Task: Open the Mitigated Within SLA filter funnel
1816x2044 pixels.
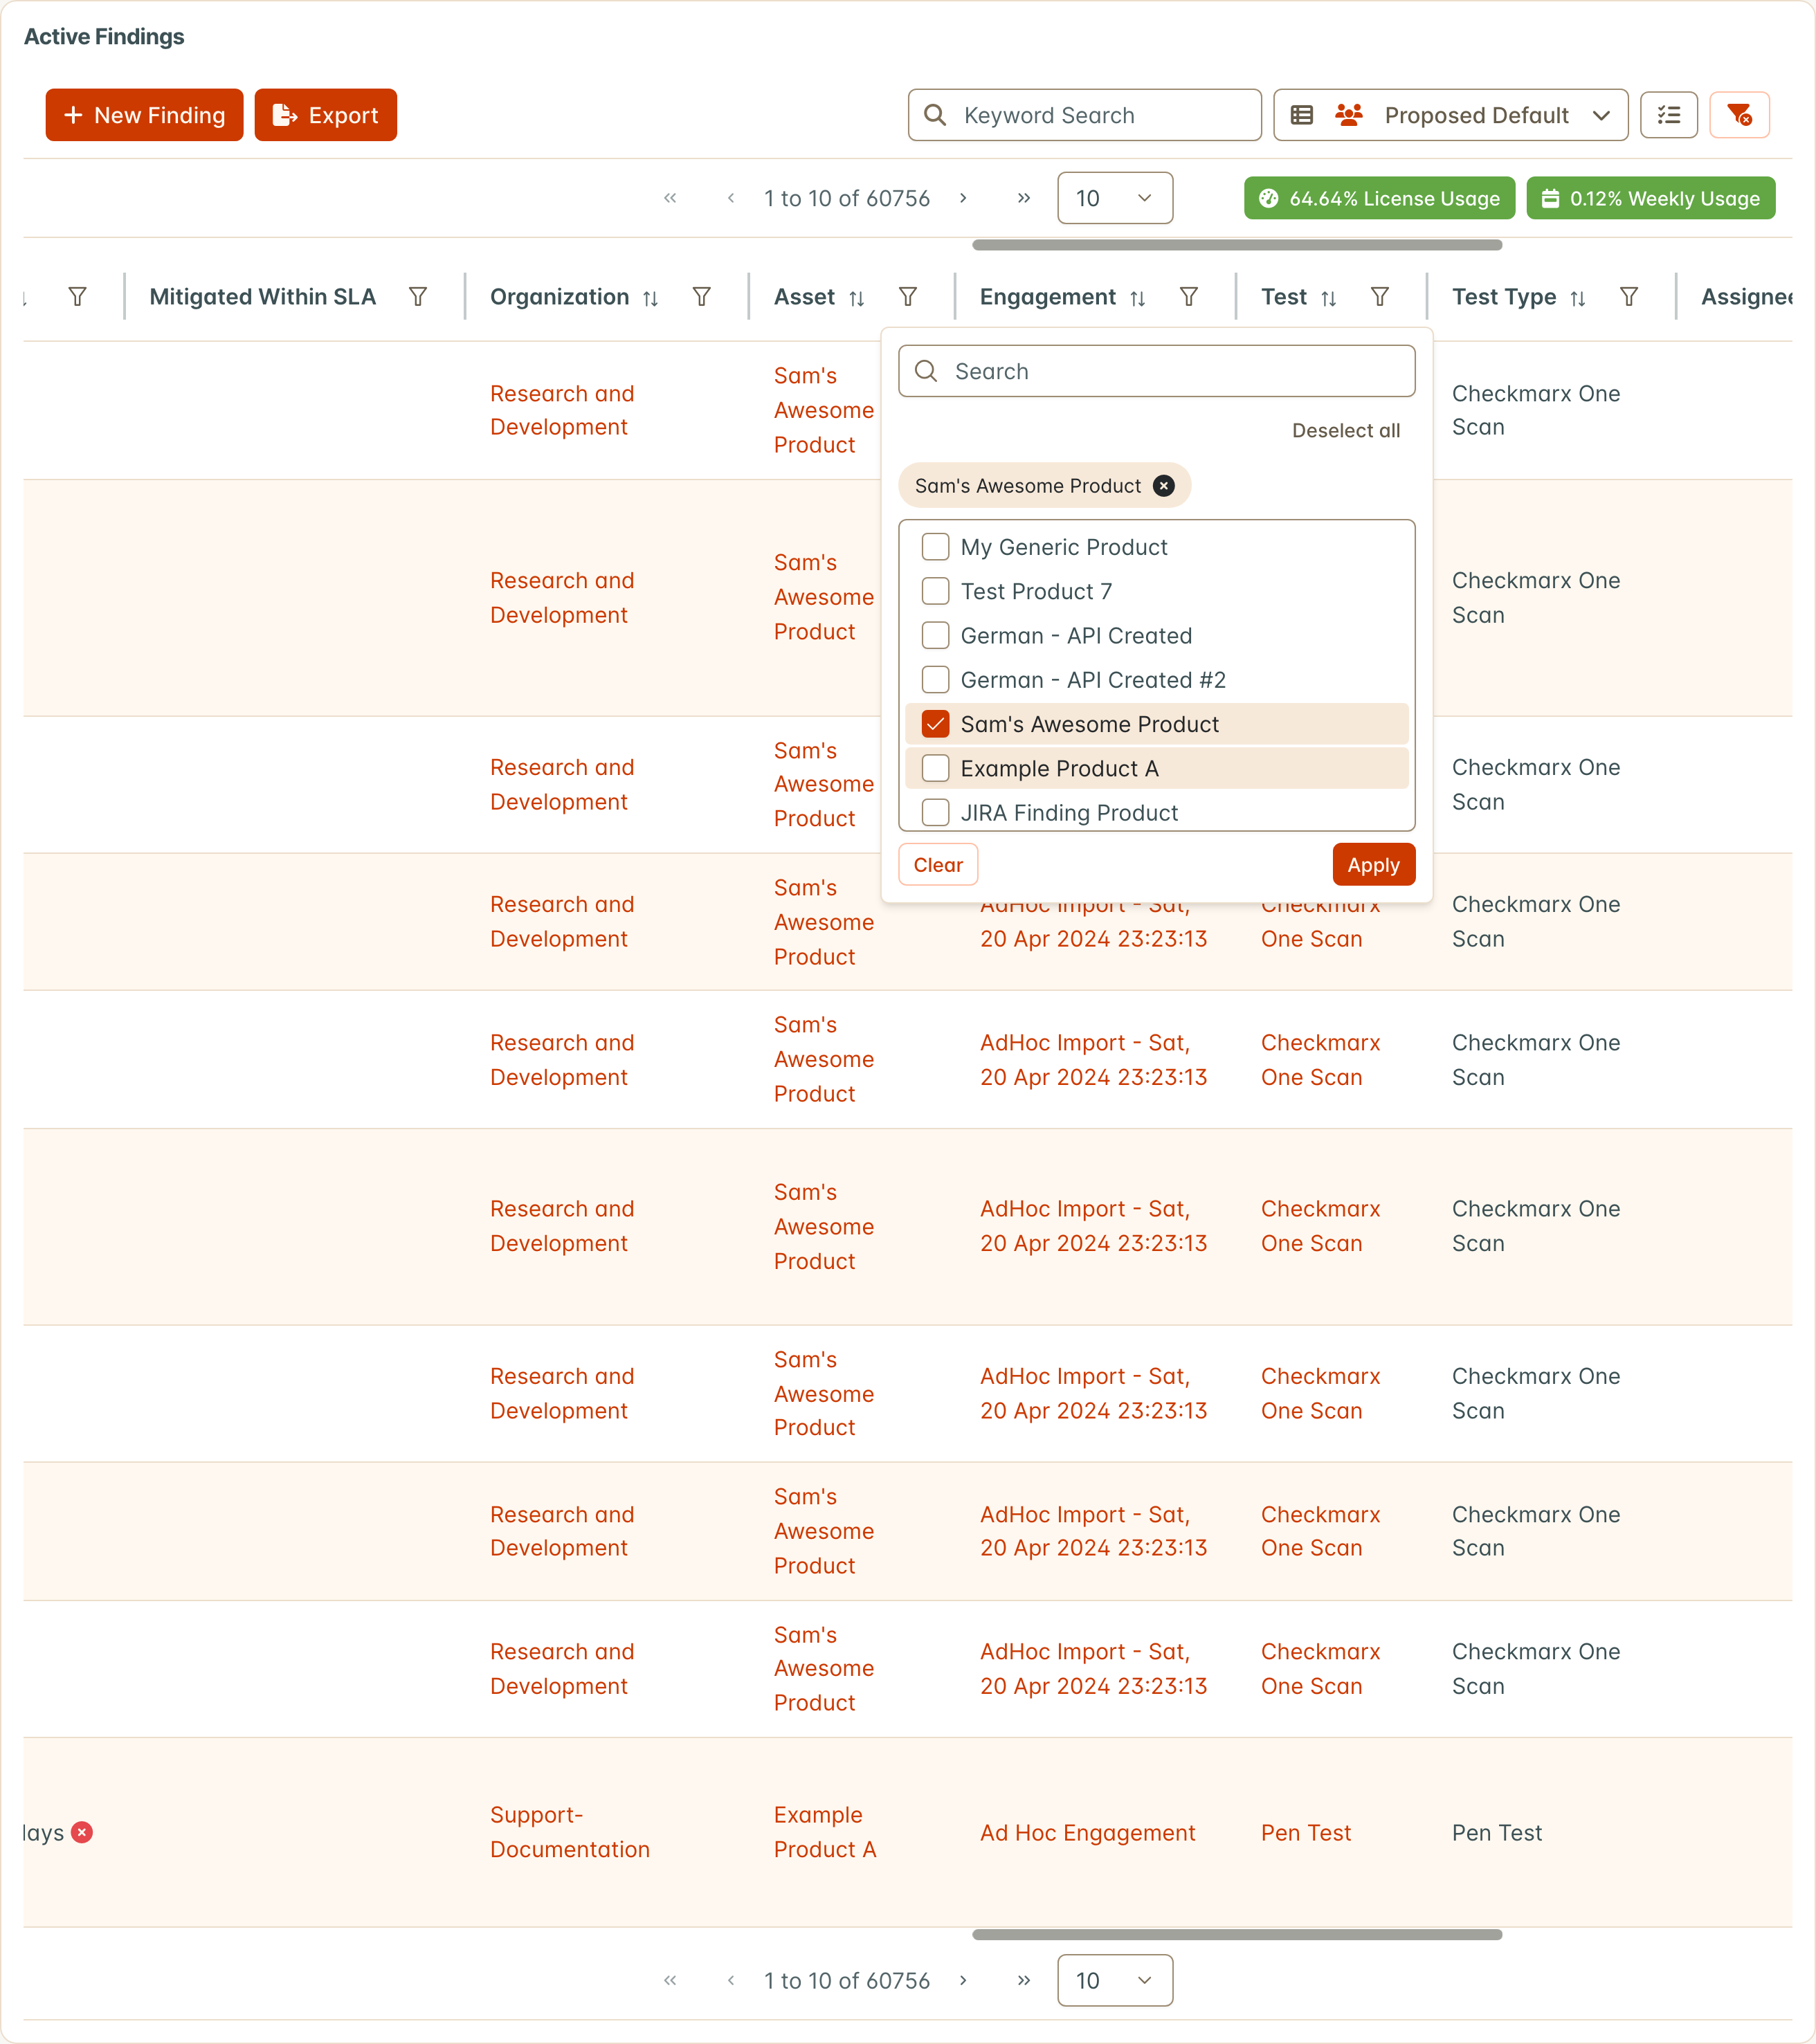Action: tap(418, 297)
